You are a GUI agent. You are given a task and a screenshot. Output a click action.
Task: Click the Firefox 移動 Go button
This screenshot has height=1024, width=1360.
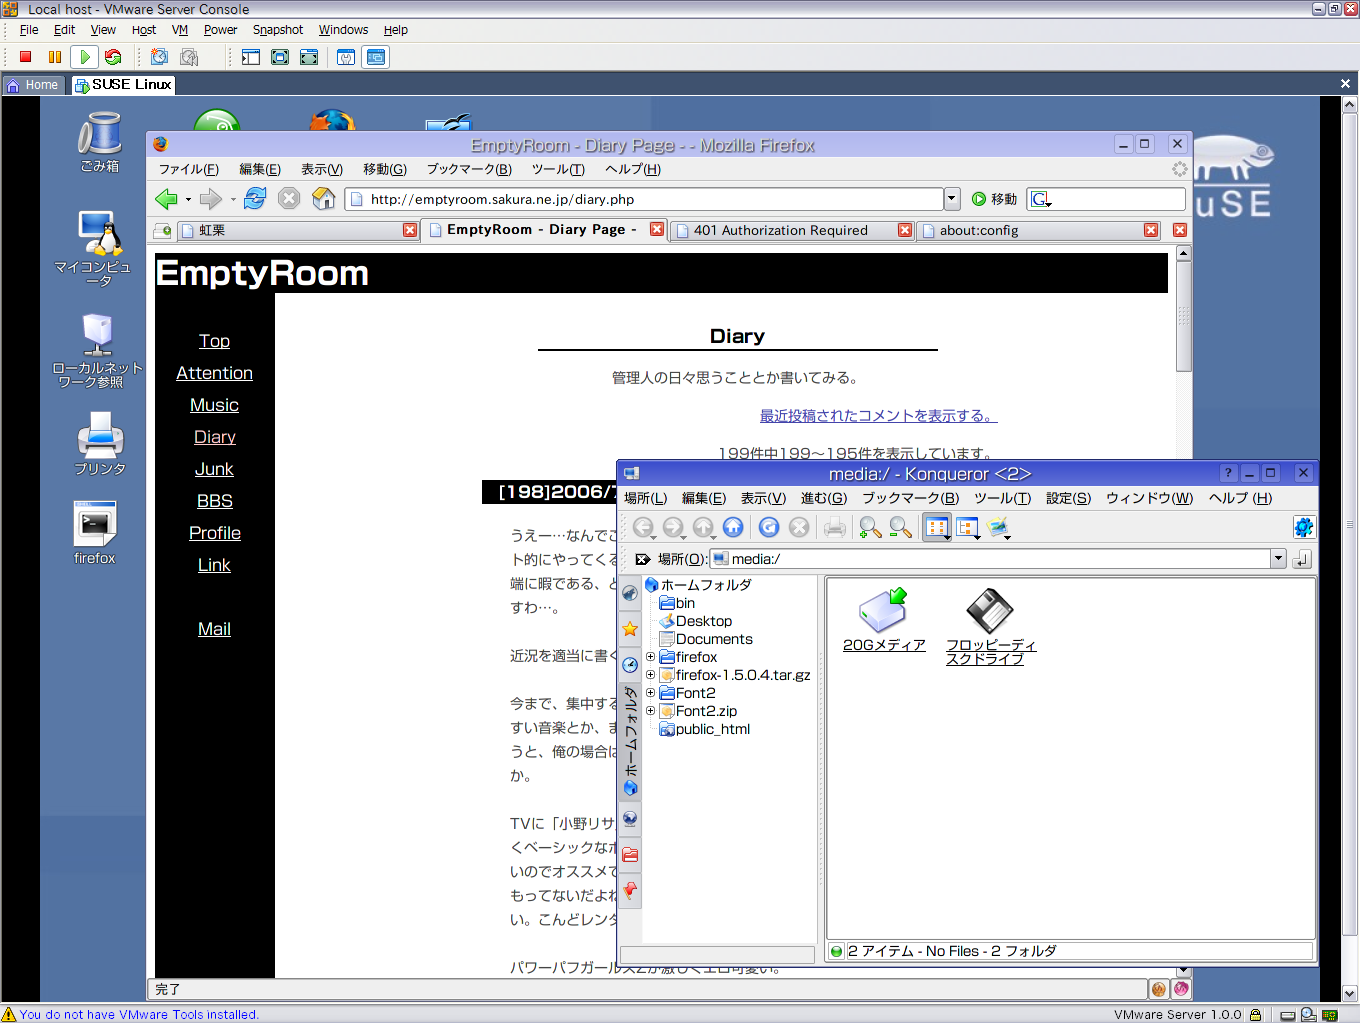(x=994, y=199)
